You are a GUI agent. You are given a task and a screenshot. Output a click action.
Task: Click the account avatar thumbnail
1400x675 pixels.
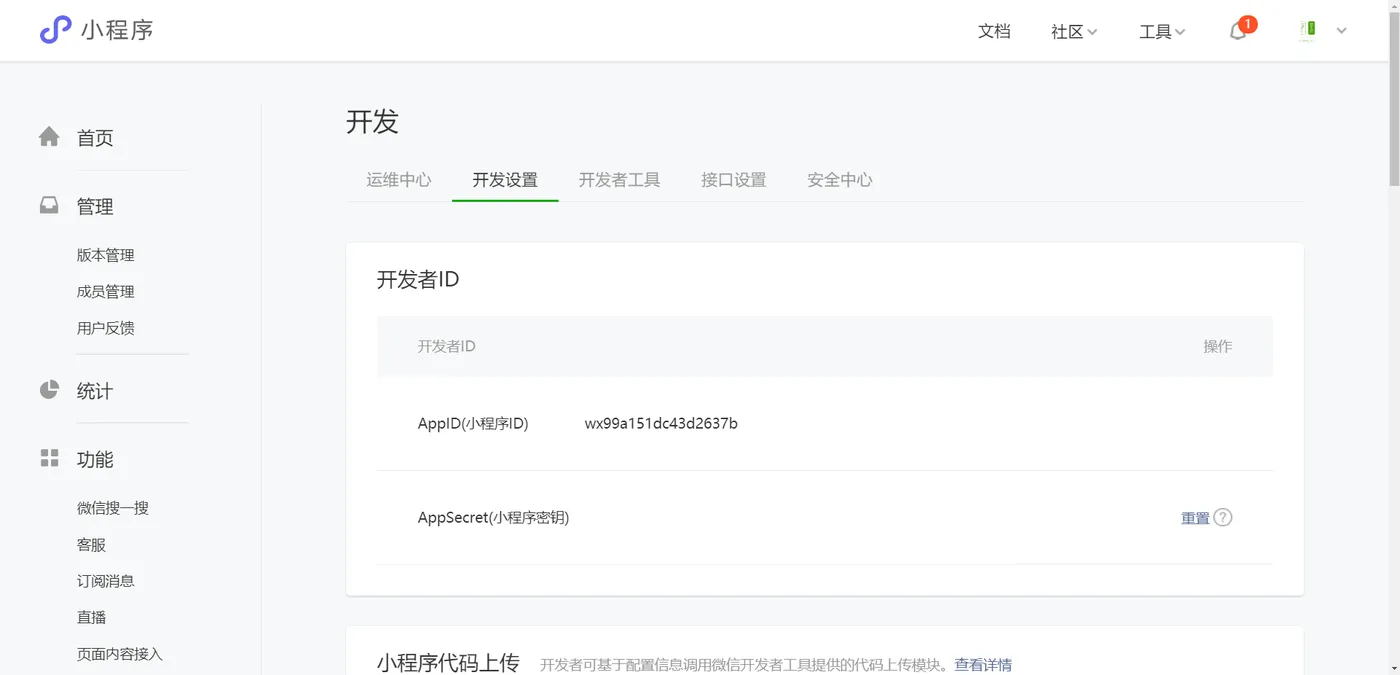coord(1307,30)
